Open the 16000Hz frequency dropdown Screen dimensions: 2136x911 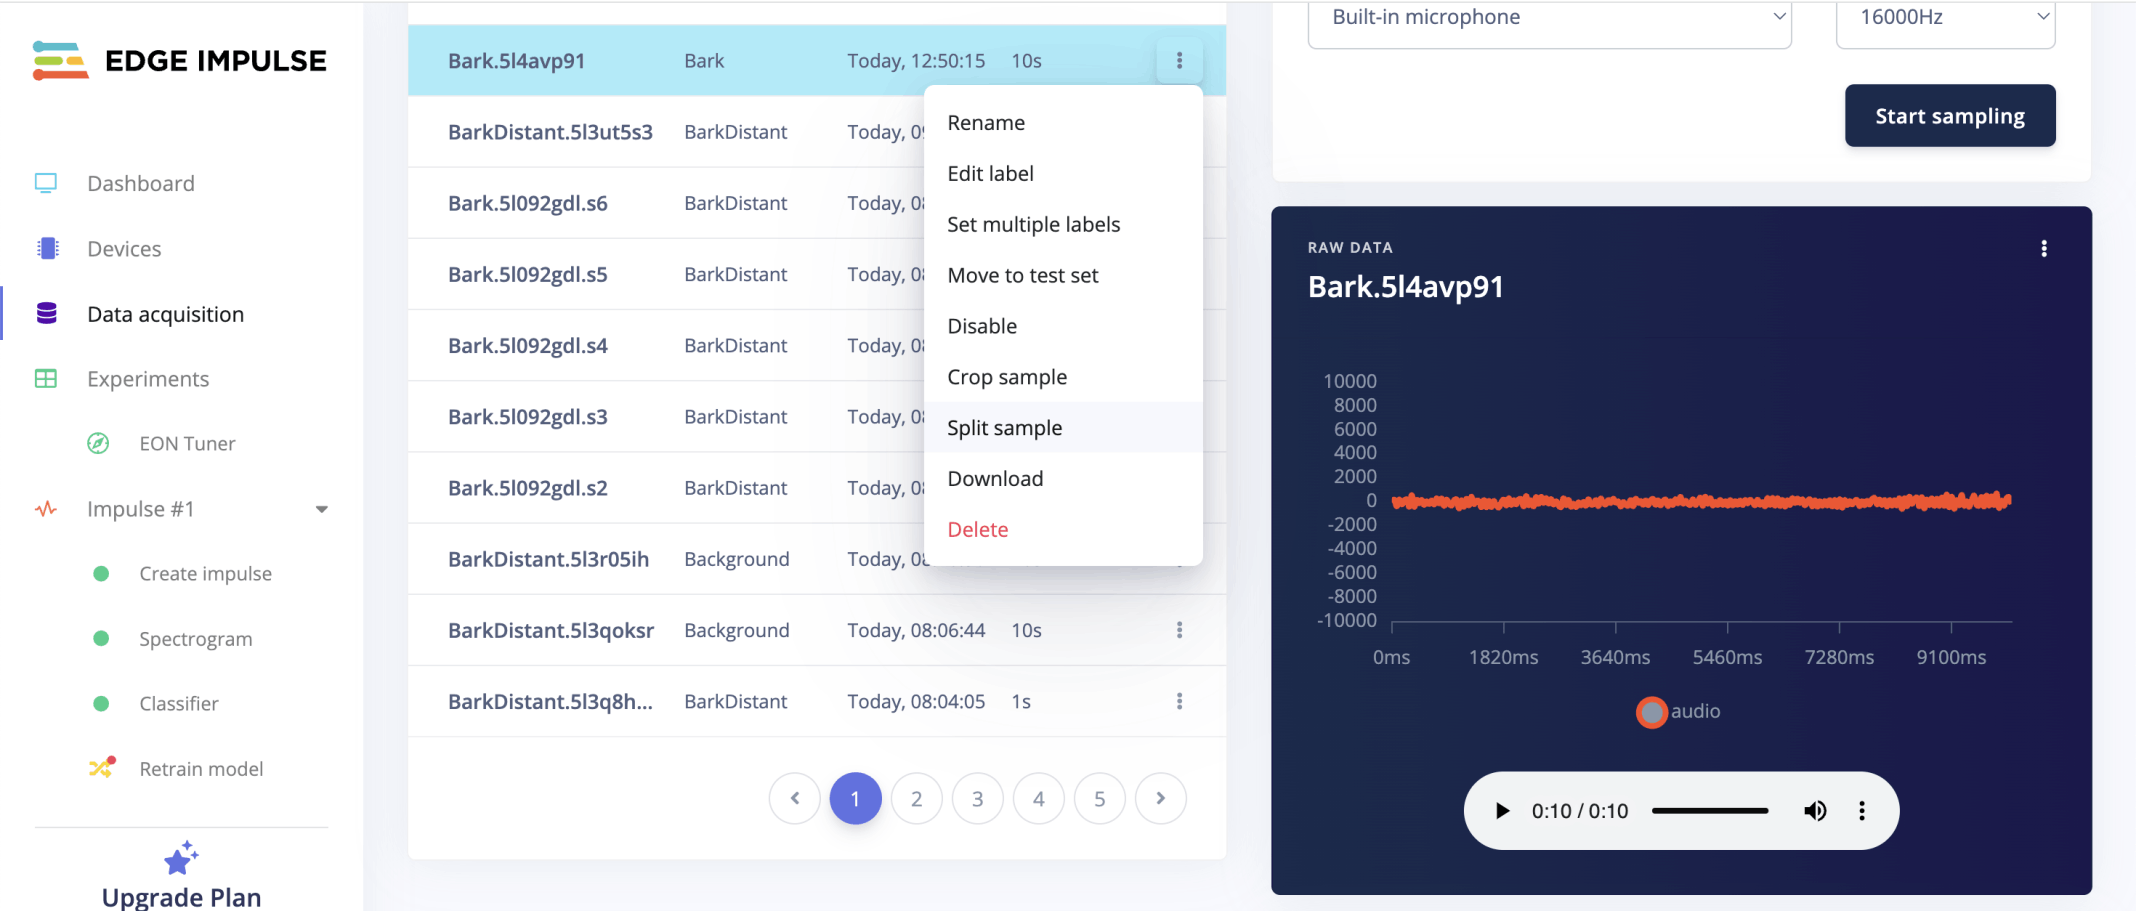click(1946, 22)
